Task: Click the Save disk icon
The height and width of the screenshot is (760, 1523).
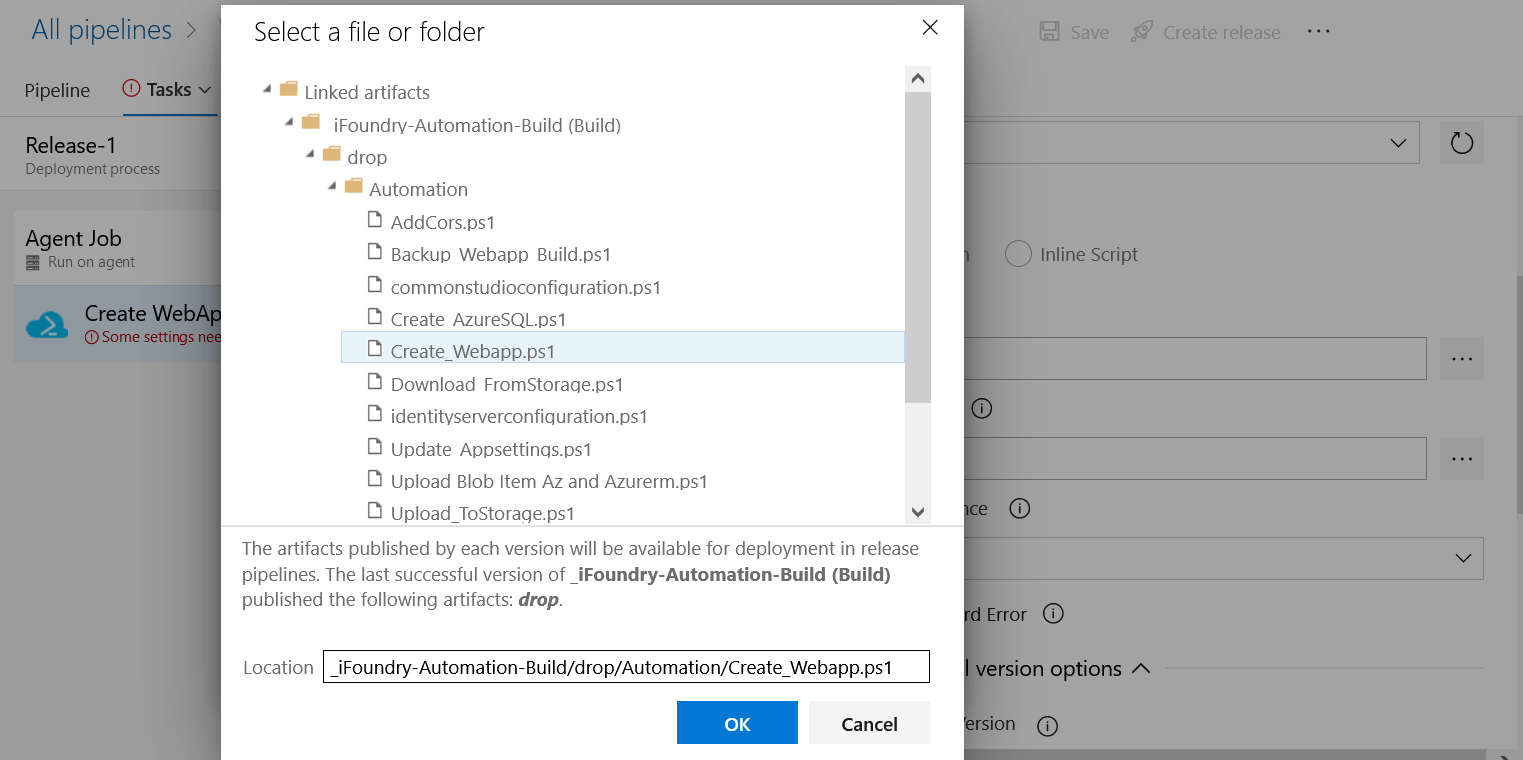Action: 1049,32
